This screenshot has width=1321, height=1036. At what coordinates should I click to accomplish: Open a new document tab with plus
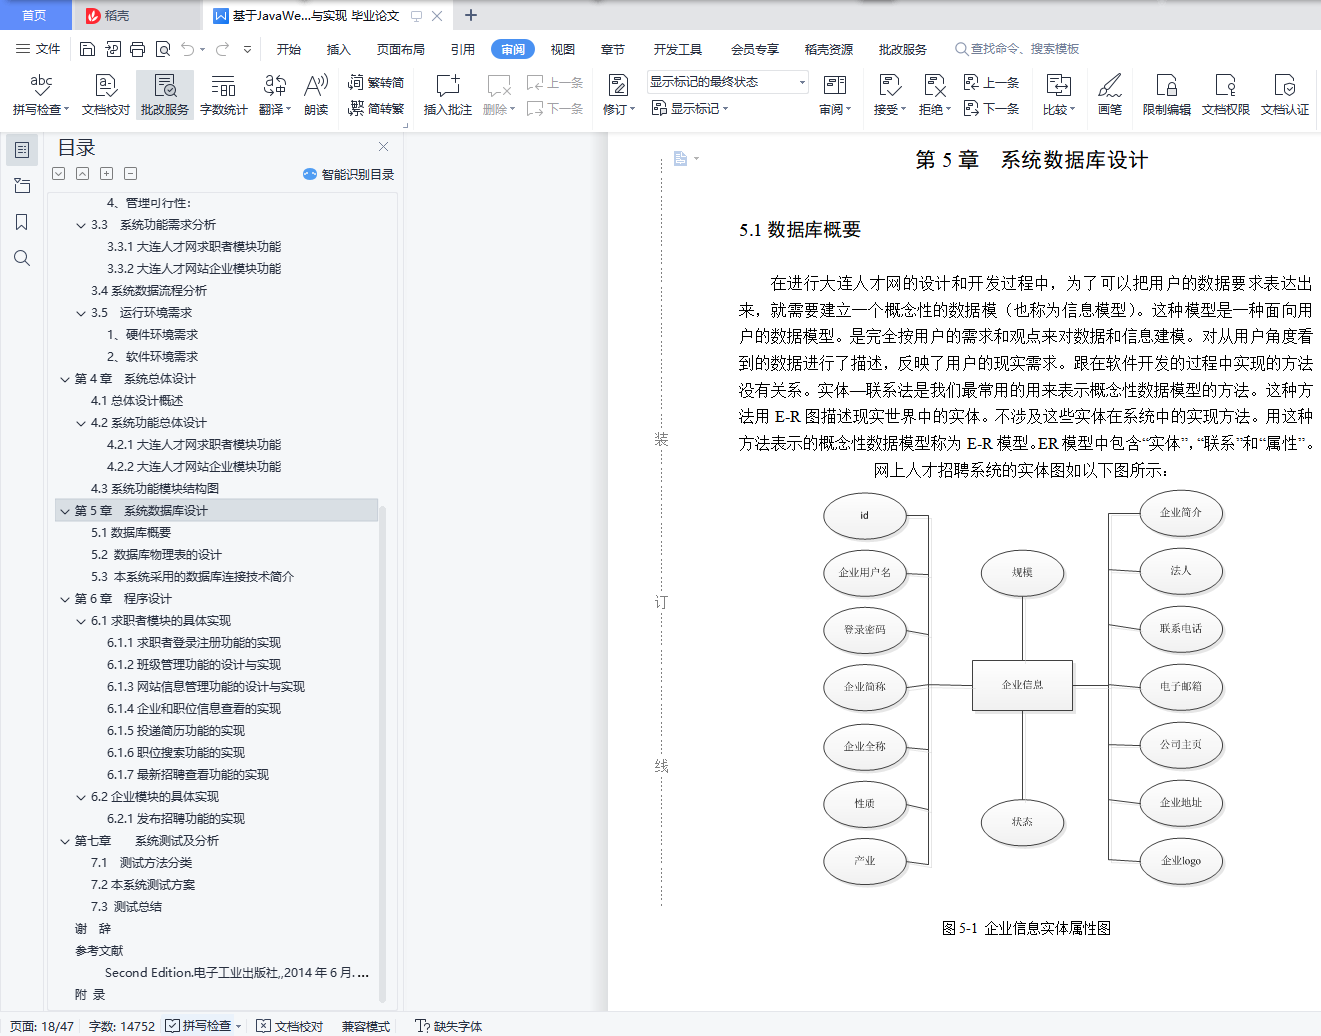471,15
